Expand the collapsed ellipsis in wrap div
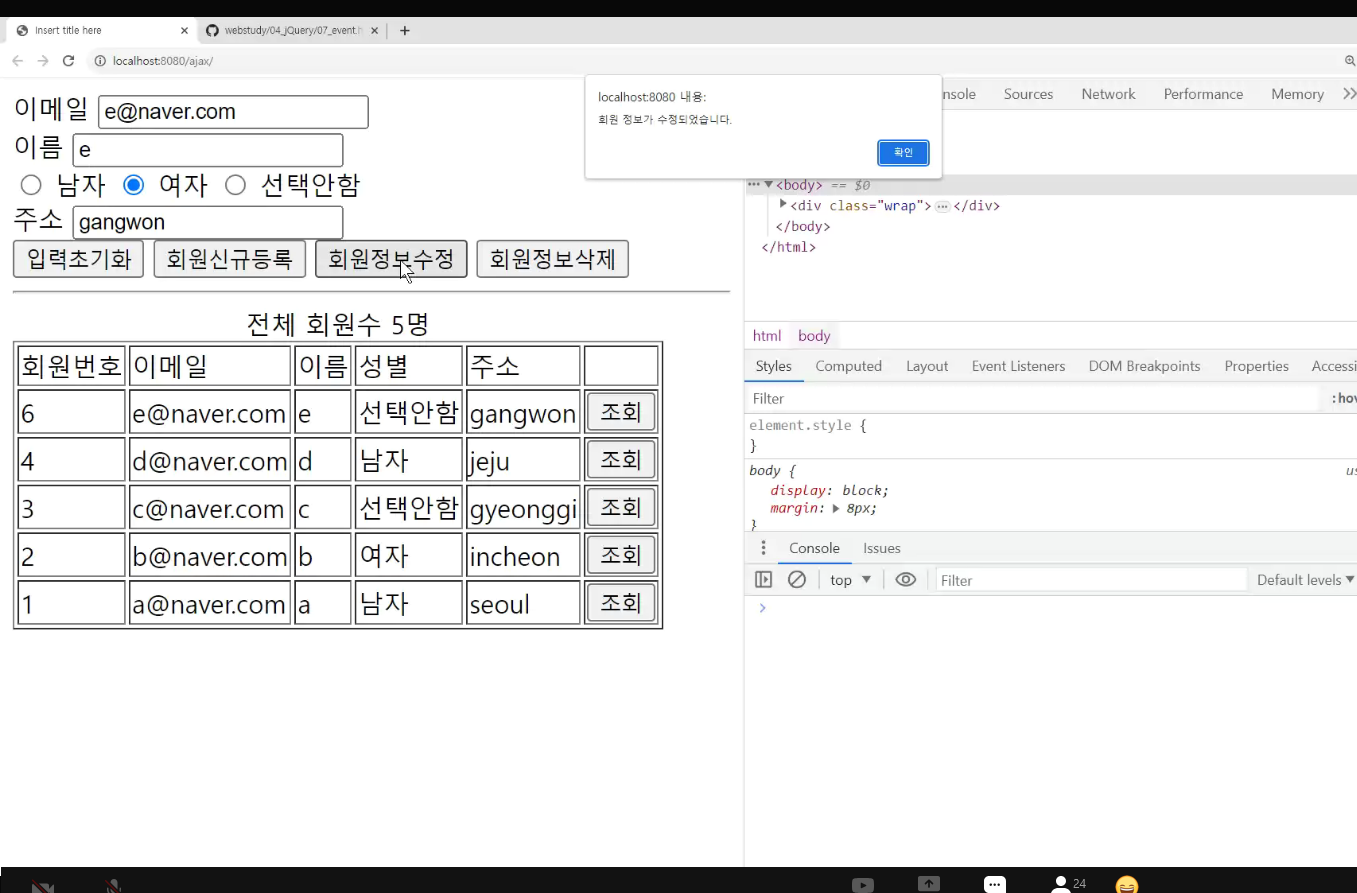 (942, 206)
